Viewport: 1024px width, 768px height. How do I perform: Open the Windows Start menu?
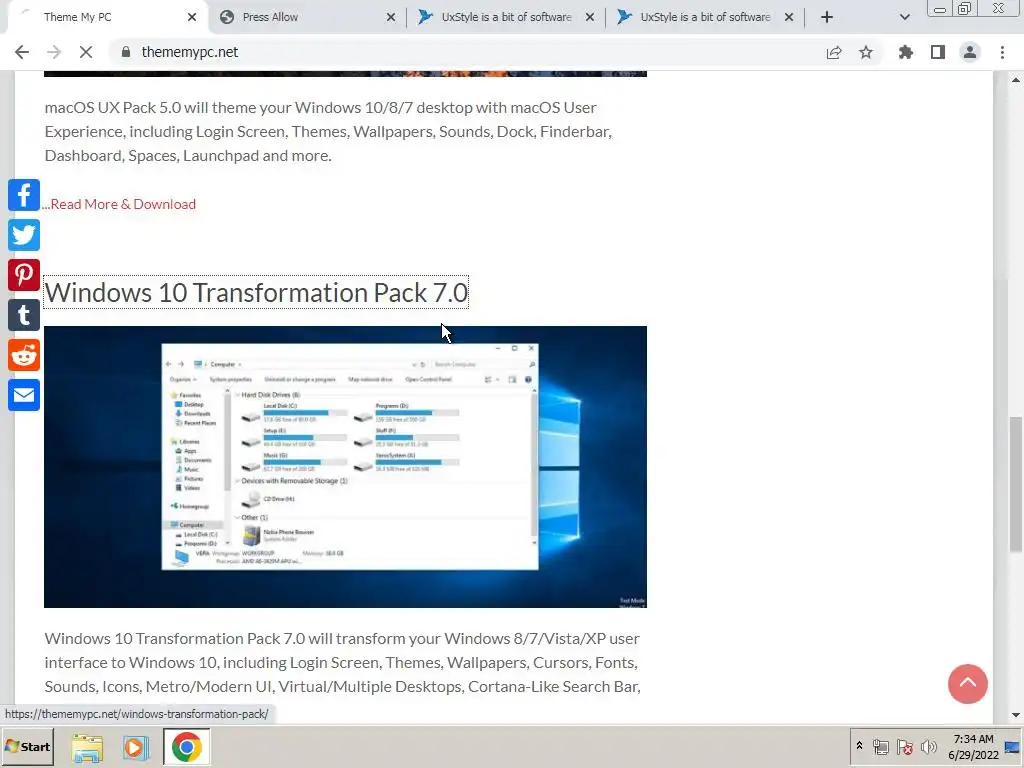coord(27,746)
